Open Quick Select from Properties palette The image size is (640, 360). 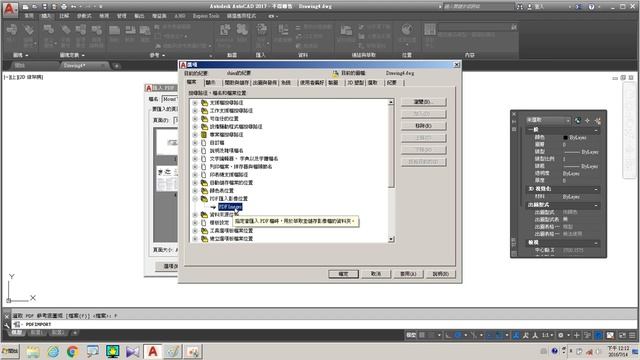pyautogui.click(x=598, y=120)
